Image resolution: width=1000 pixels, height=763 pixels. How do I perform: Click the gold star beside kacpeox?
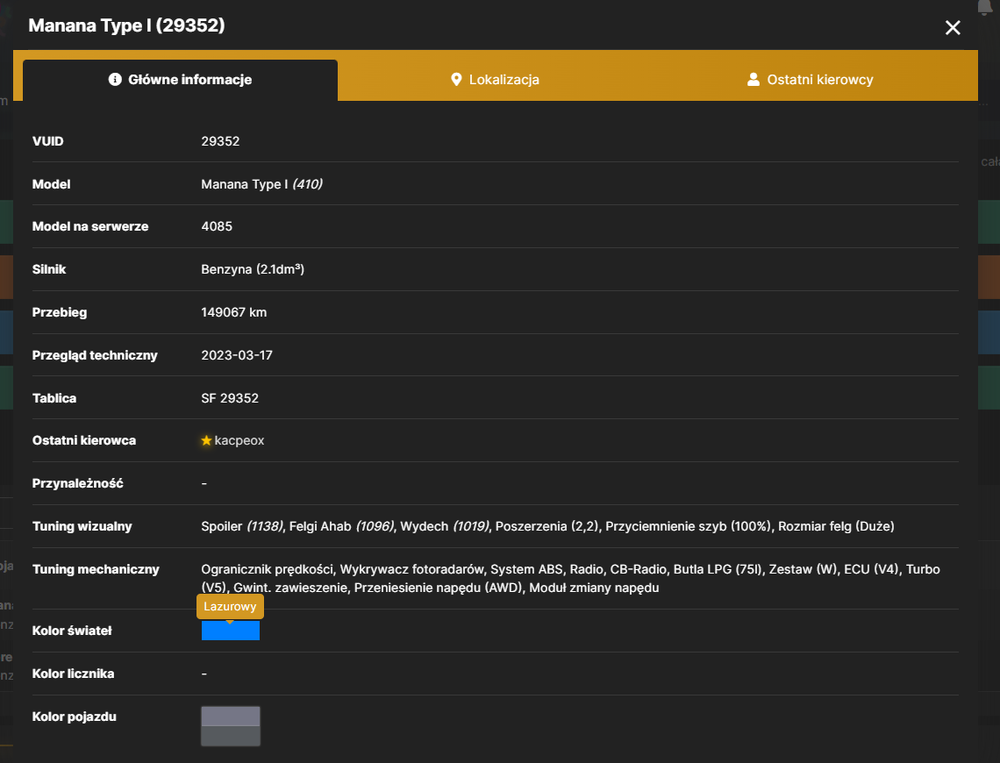(206, 440)
